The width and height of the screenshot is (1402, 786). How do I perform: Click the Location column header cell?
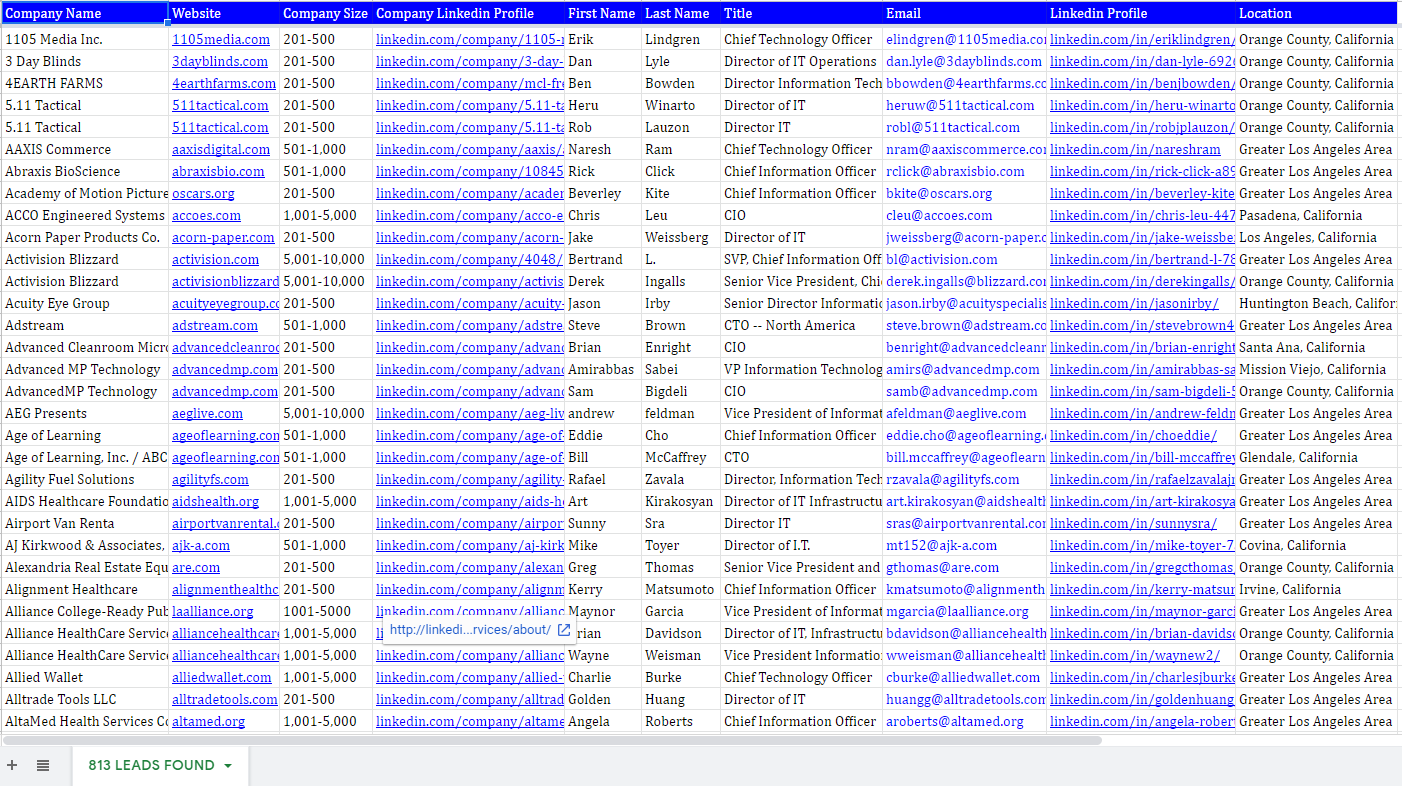(1315, 14)
